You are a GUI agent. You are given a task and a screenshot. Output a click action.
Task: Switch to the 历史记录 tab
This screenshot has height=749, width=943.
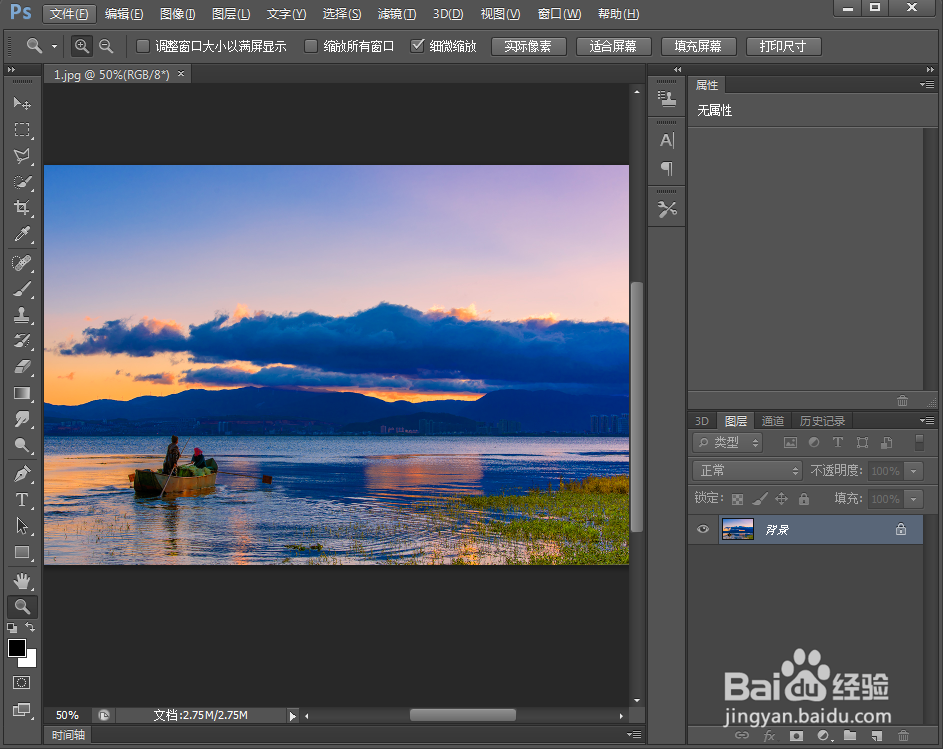[x=822, y=421]
